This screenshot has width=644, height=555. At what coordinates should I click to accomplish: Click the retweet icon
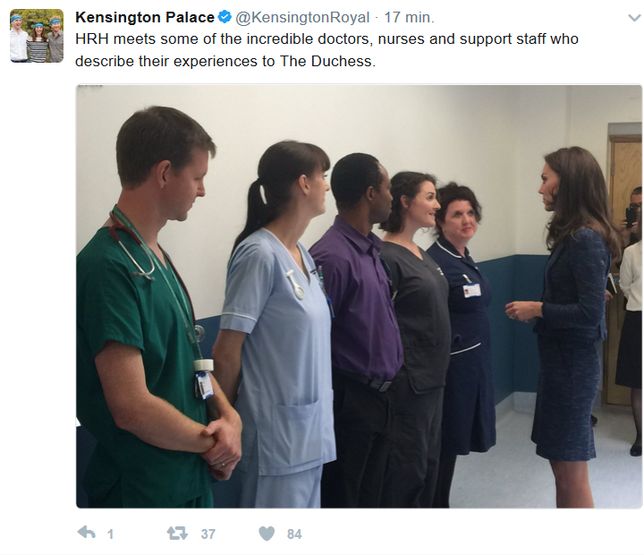point(177,533)
